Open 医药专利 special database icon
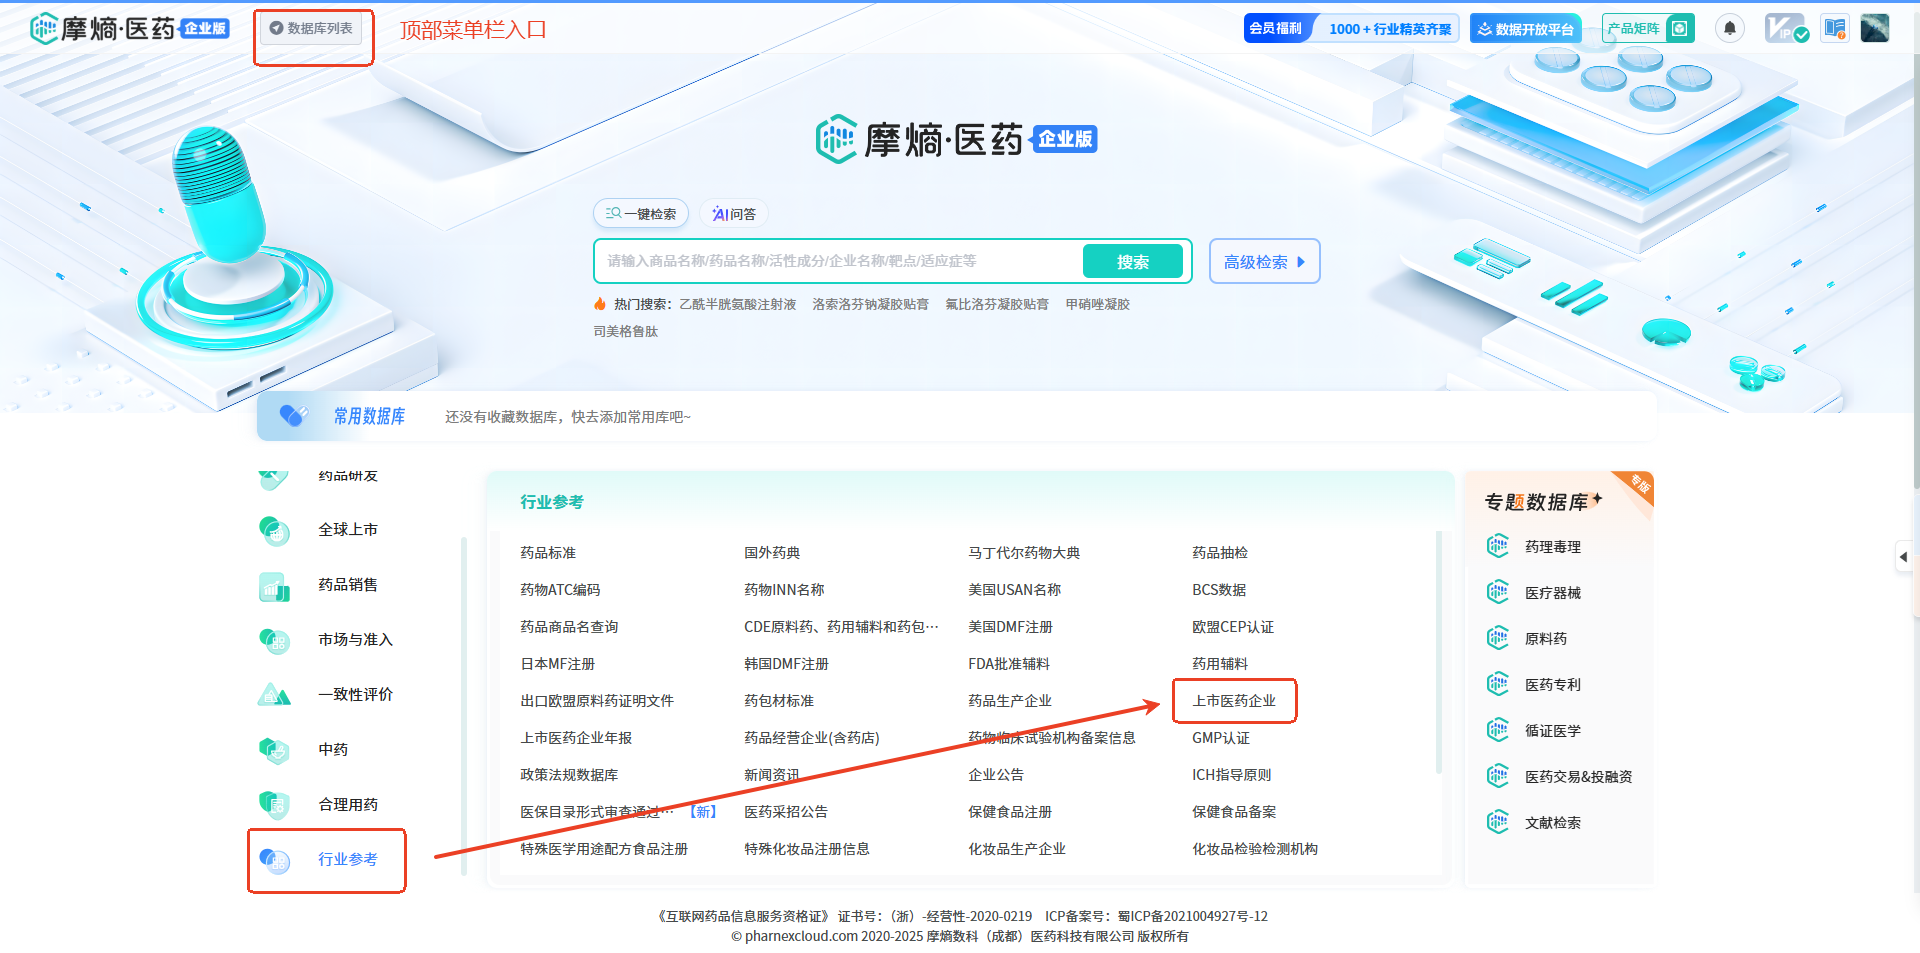The image size is (1920, 953). tap(1498, 684)
